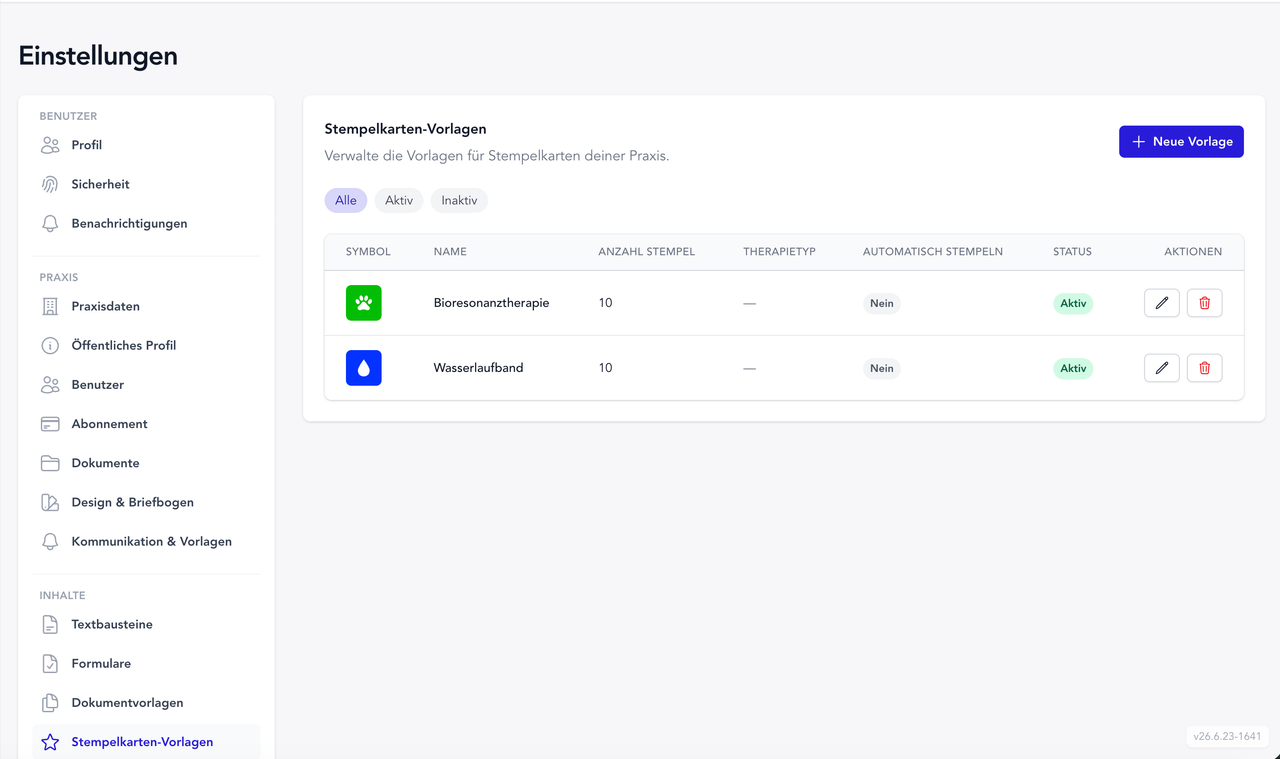Viewport: 1280px width, 759px height.
Task: Select the Alle filter tab
Action: tap(346, 200)
